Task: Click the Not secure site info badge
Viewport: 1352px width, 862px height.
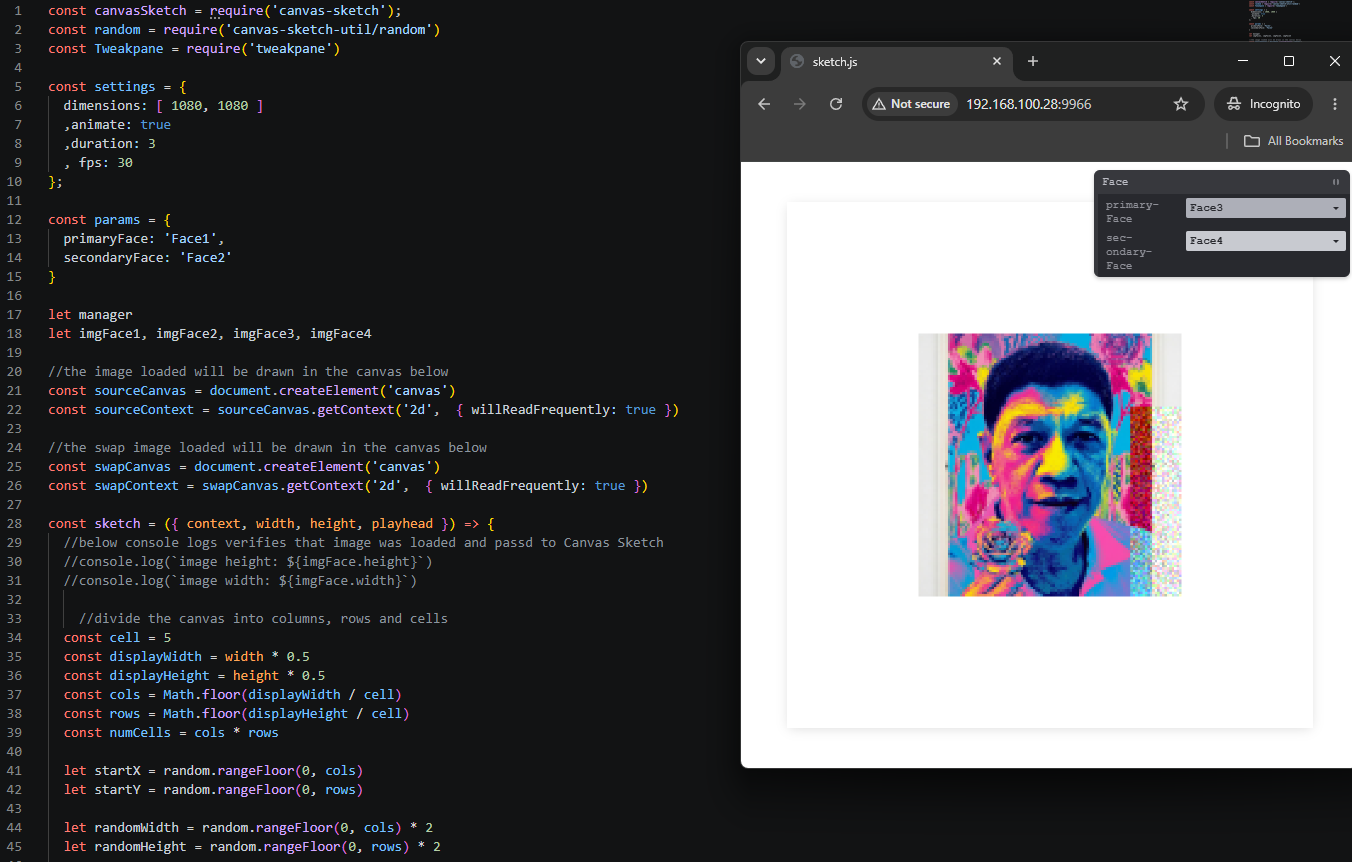Action: 911,104
